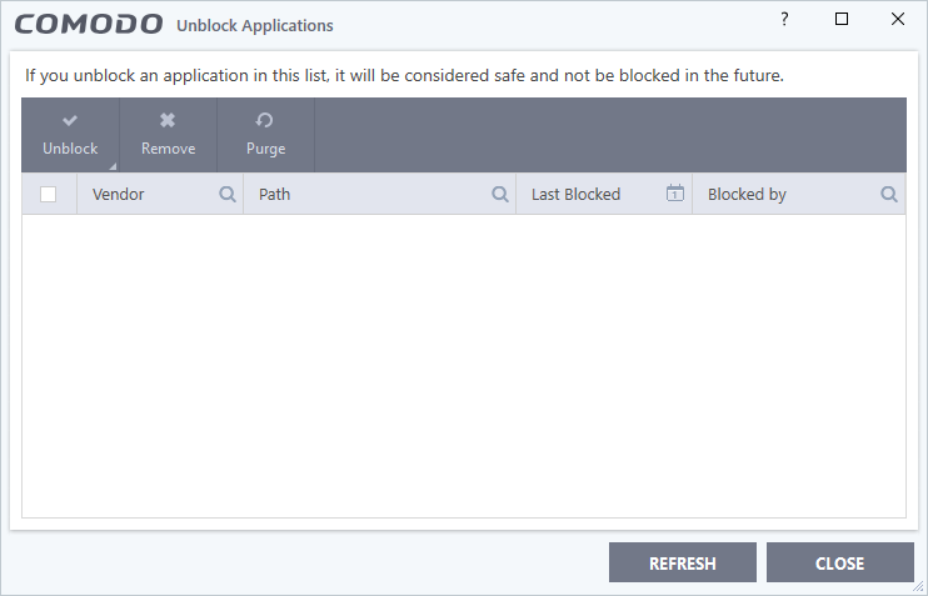This screenshot has height=596, width=928.
Task: Click the Remove X icon
Action: 168,121
